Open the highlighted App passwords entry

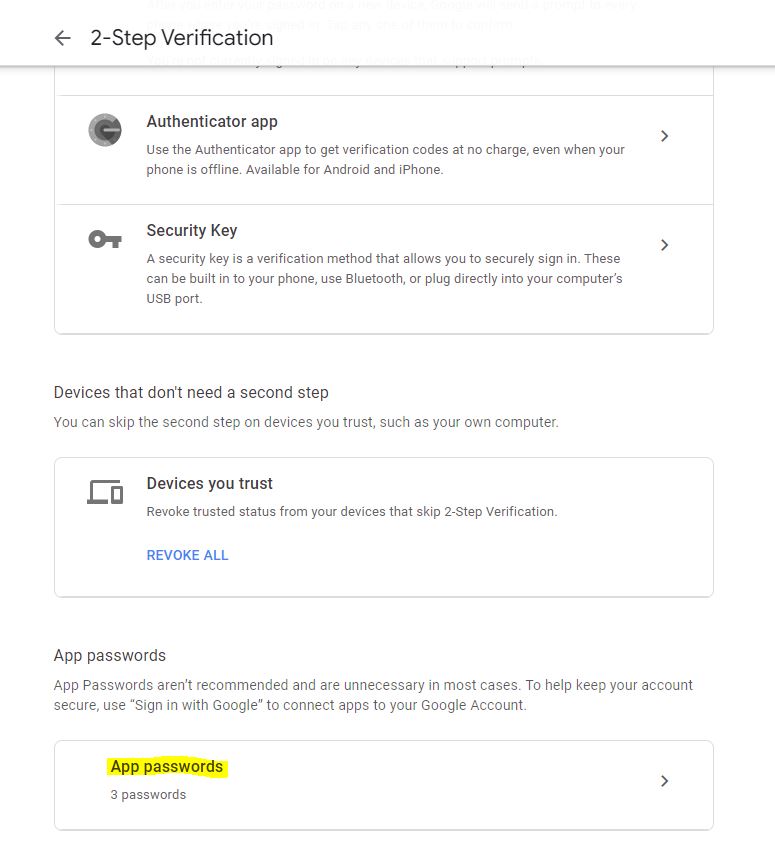click(167, 767)
